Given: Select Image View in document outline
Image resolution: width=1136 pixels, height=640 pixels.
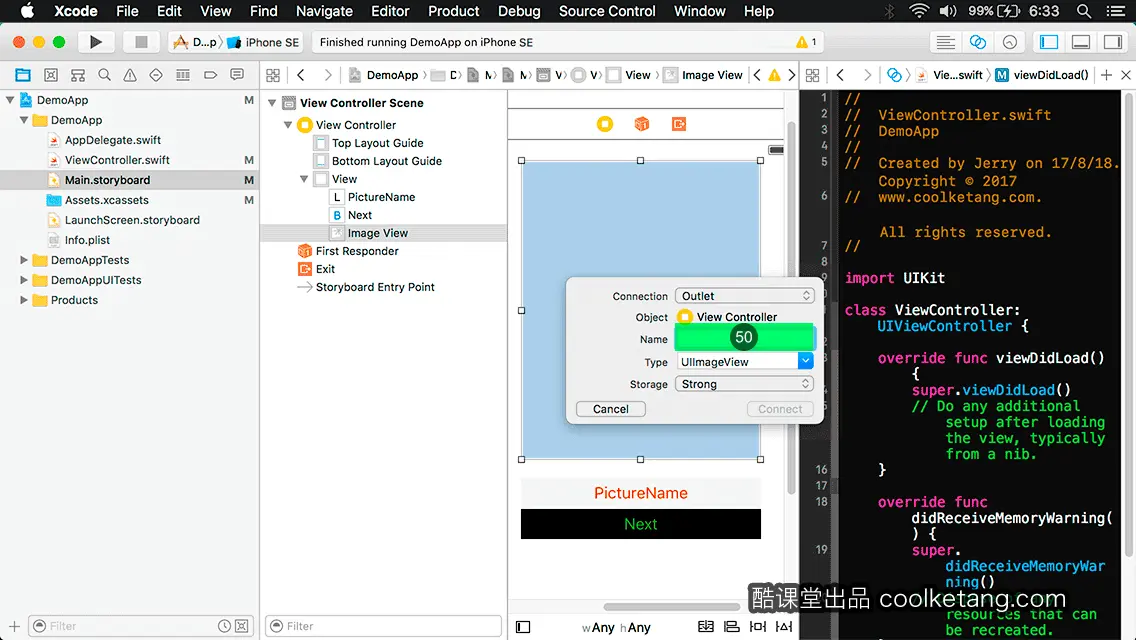Looking at the screenshot, I should 377,233.
